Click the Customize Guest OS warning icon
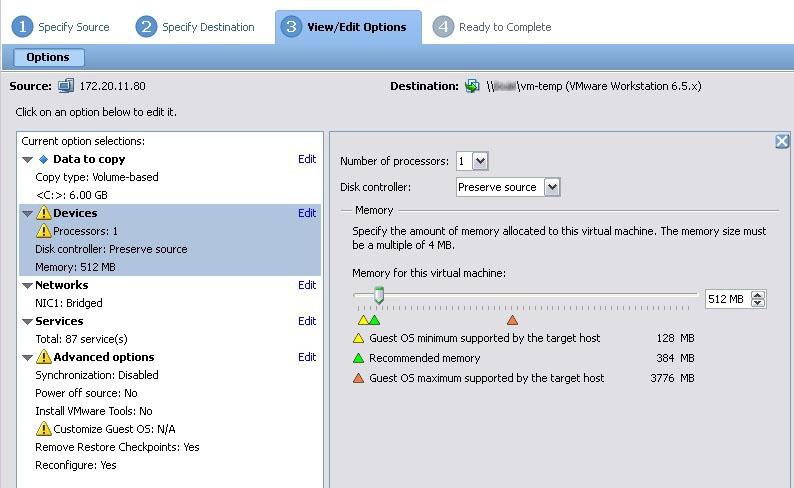The width and height of the screenshot is (794, 488). 43,429
